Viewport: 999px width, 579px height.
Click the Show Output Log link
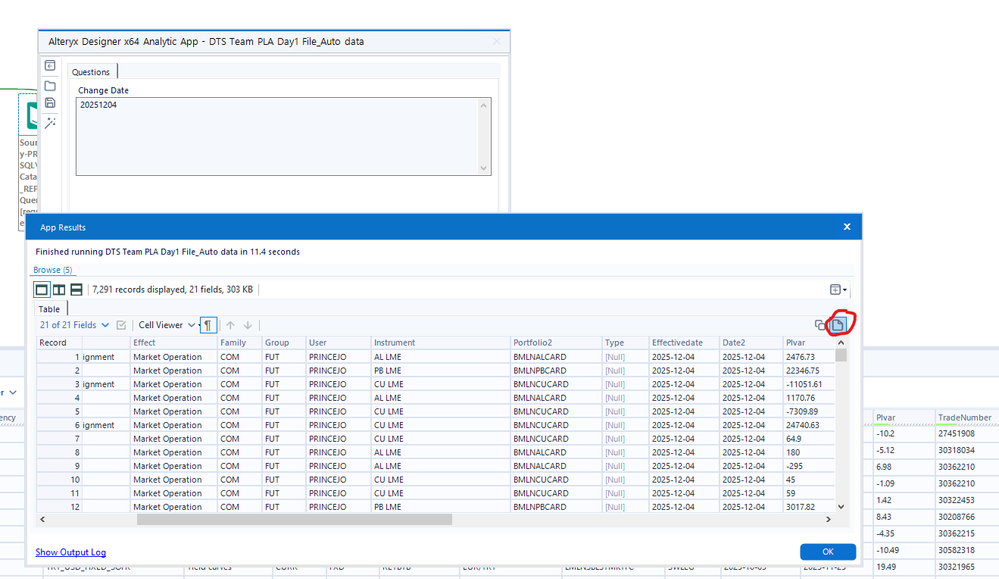coord(71,552)
